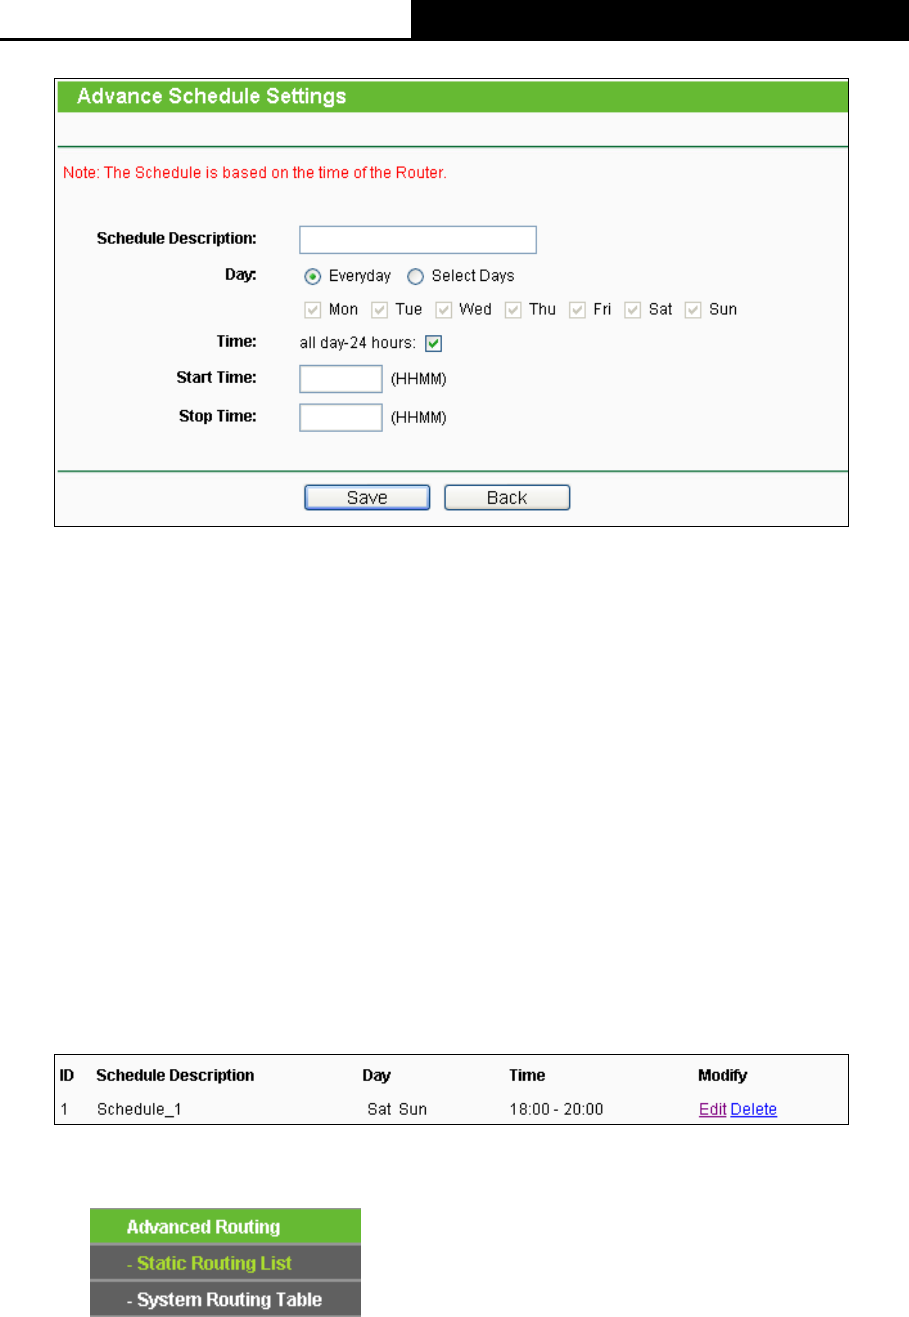Click the 18:00 - 20:00 time cell
This screenshot has height=1317, width=909.
click(x=556, y=1109)
